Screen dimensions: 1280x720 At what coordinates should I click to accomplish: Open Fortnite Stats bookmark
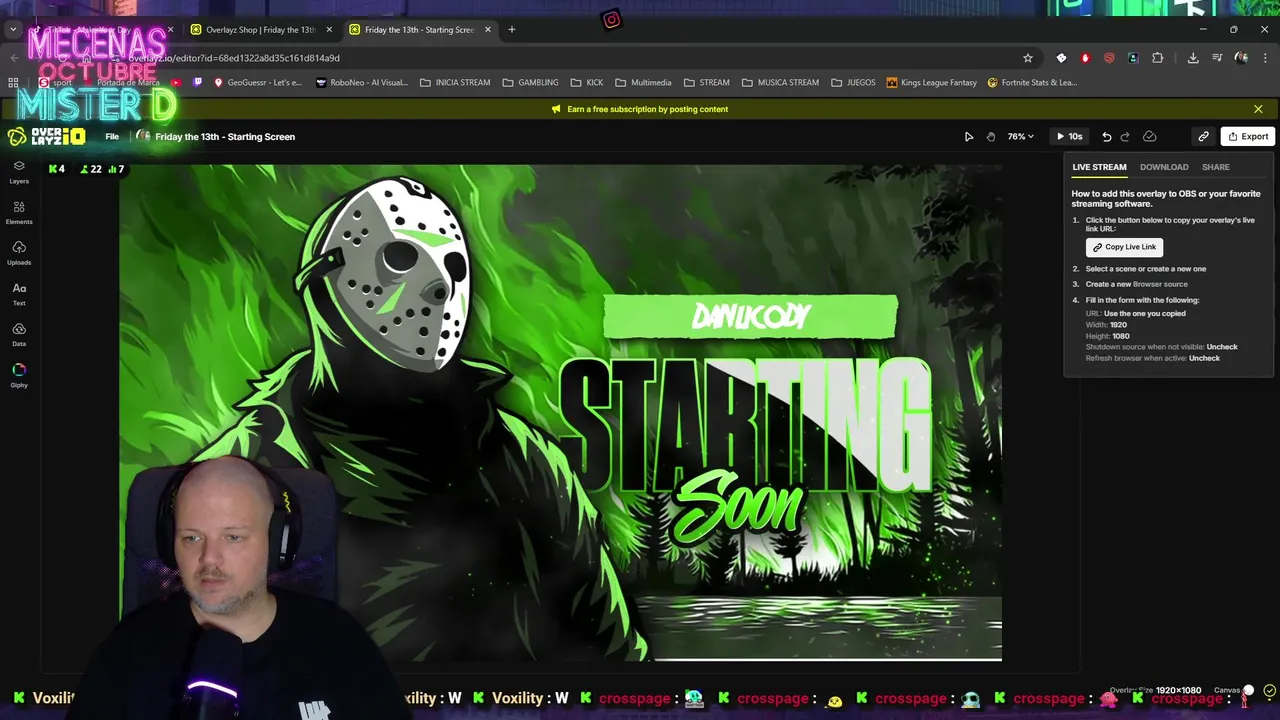coord(1032,83)
